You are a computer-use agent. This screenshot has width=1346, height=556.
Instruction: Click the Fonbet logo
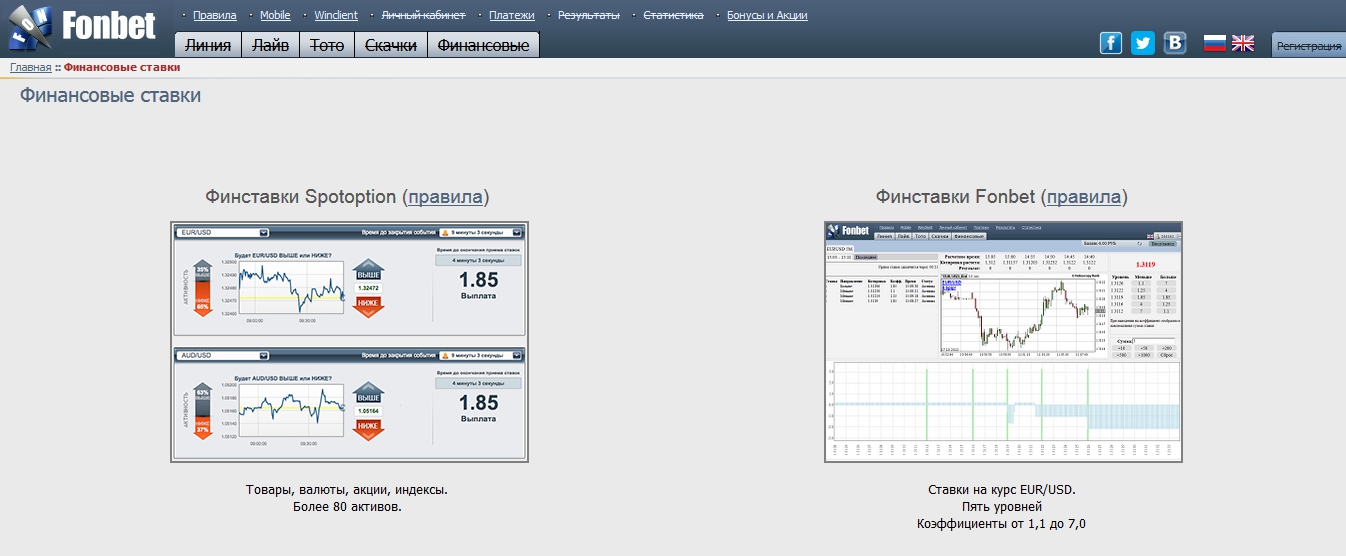(84, 26)
